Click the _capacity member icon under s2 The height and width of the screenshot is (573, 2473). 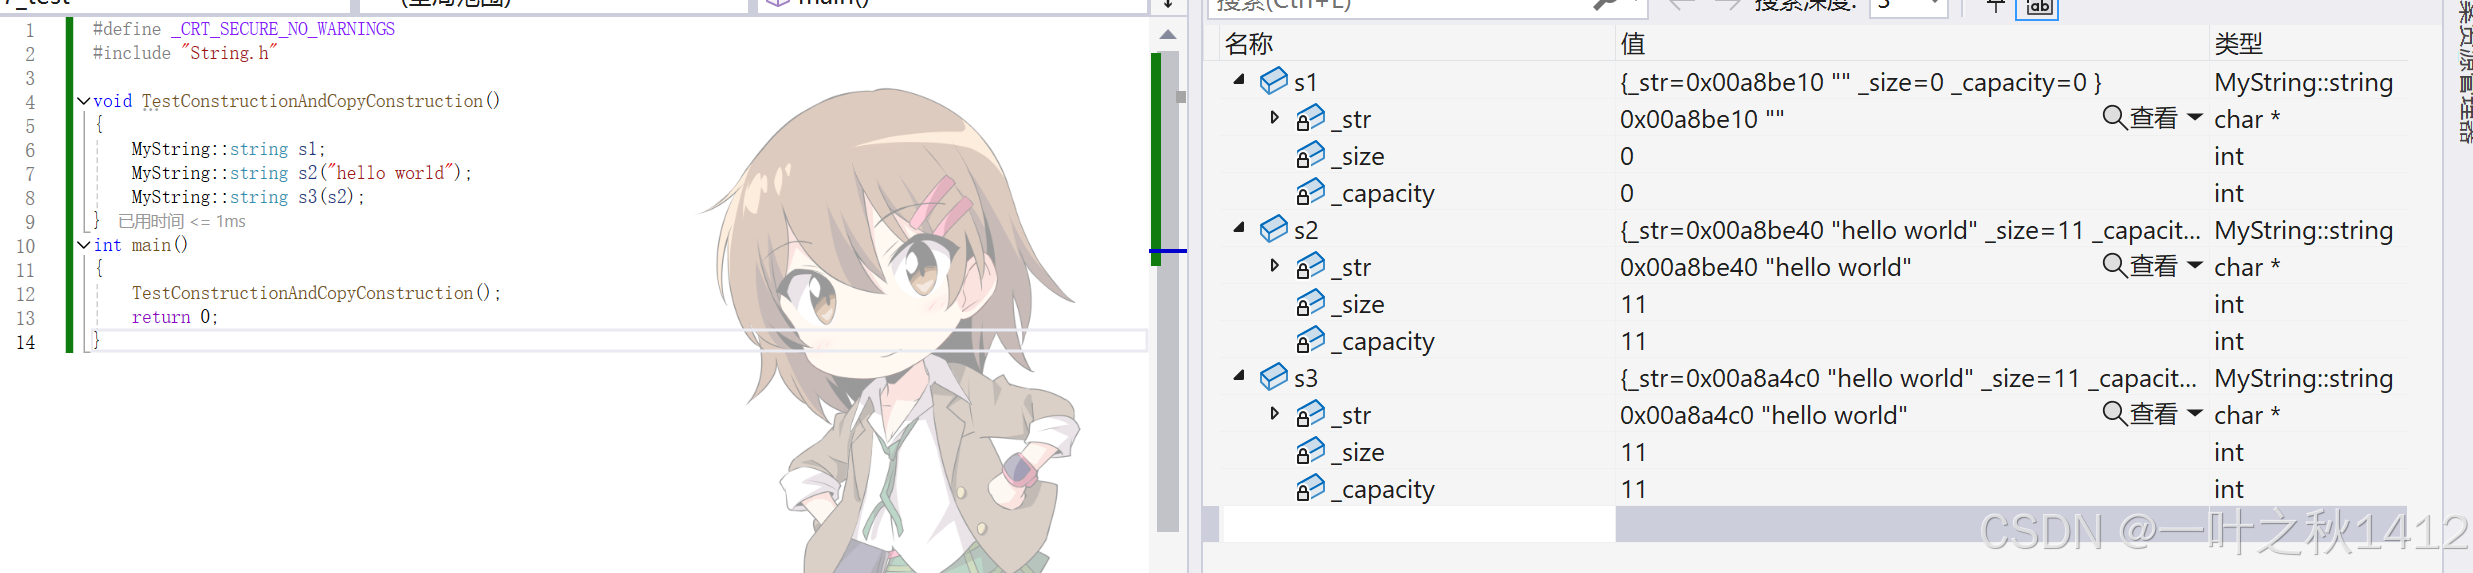click(x=1310, y=341)
